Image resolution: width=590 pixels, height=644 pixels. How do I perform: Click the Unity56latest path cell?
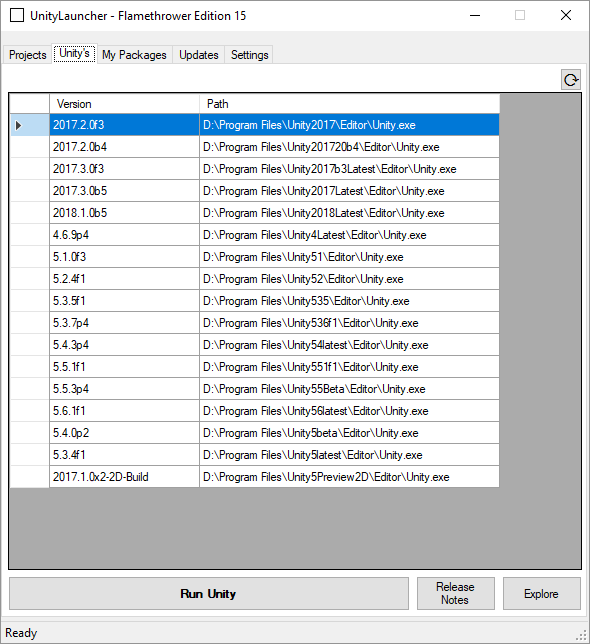point(349,411)
